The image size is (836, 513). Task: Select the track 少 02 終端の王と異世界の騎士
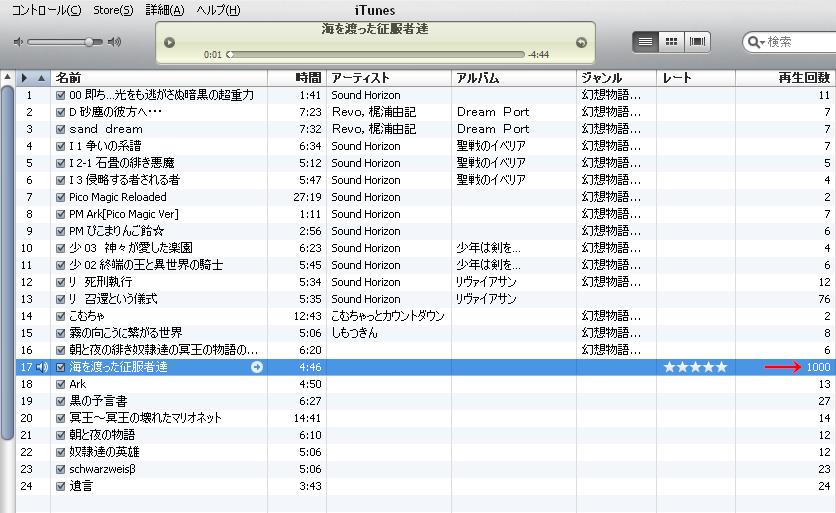click(146, 265)
